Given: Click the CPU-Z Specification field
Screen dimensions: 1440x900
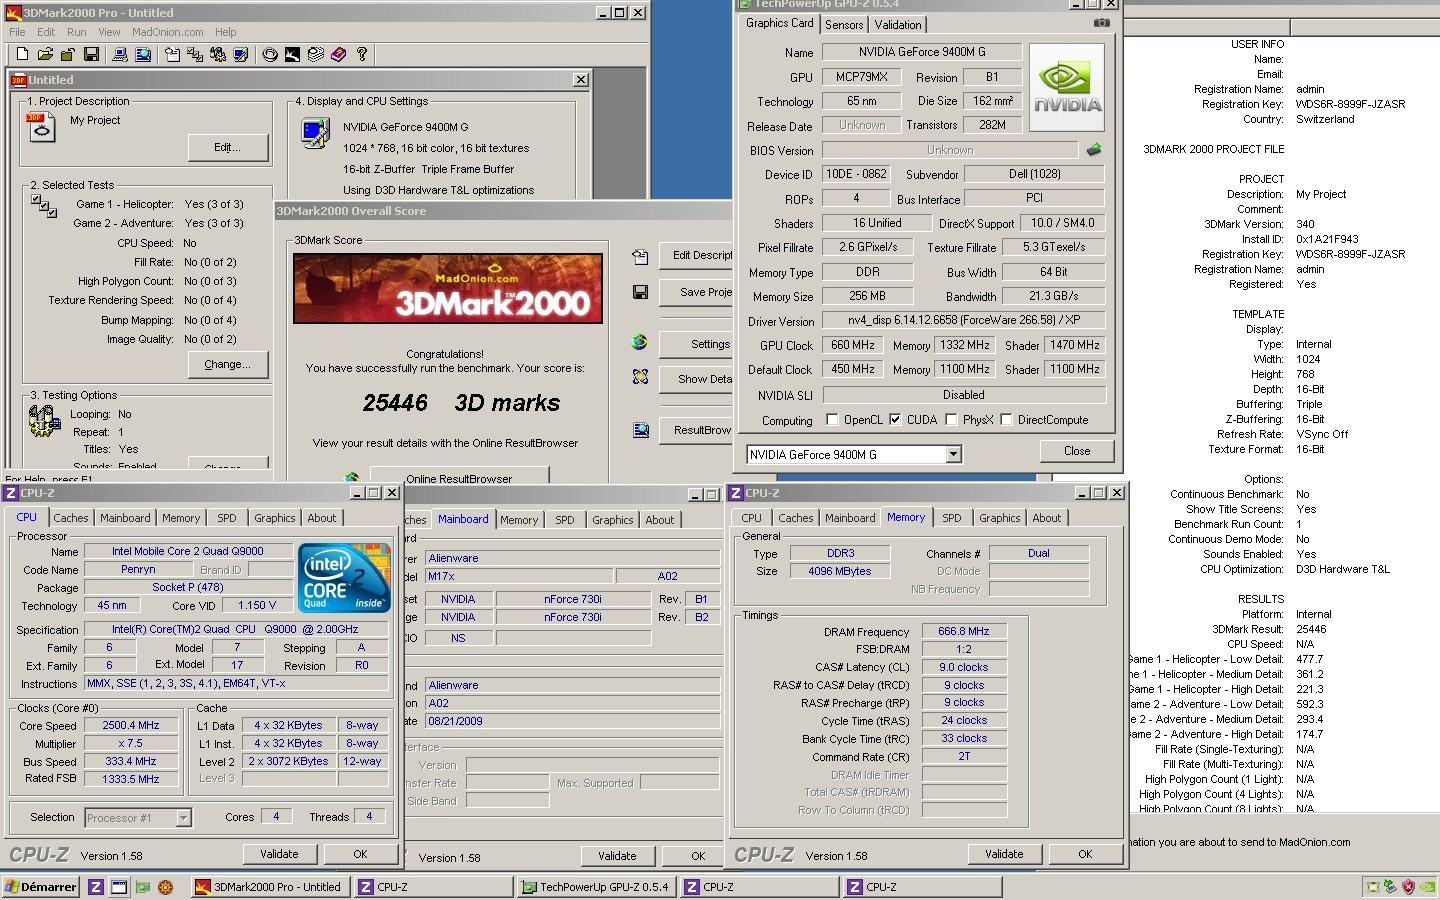Looking at the screenshot, I should point(236,629).
